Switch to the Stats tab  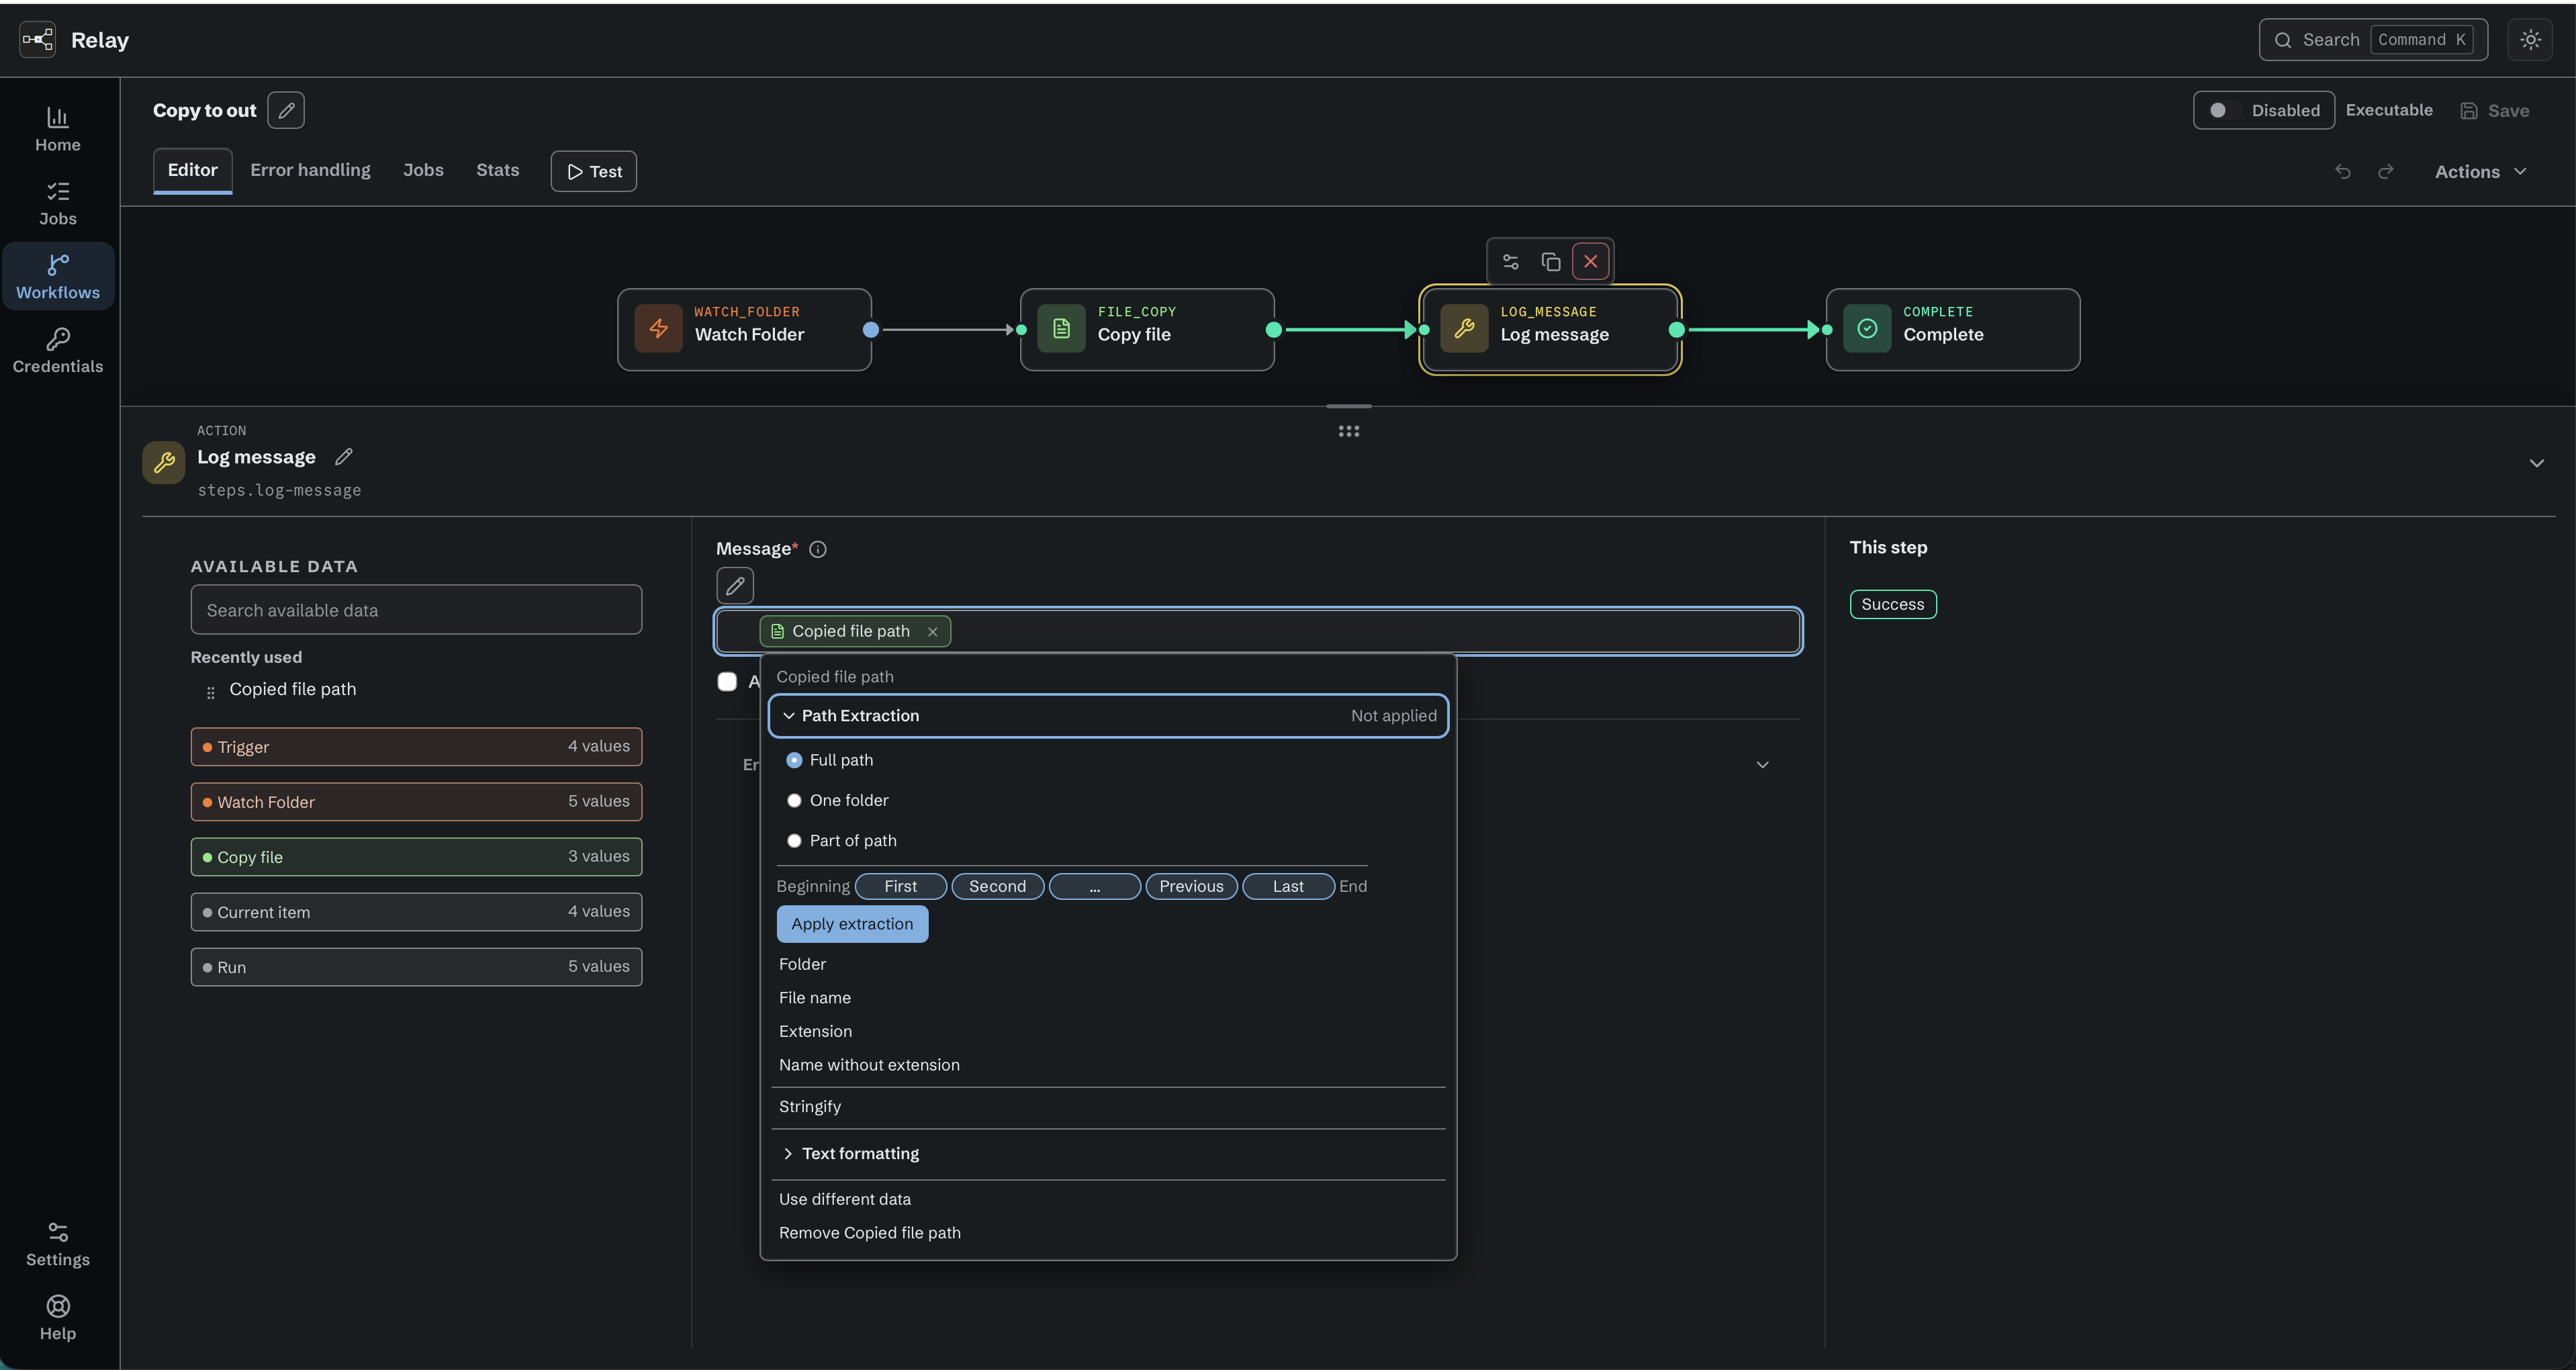(497, 170)
